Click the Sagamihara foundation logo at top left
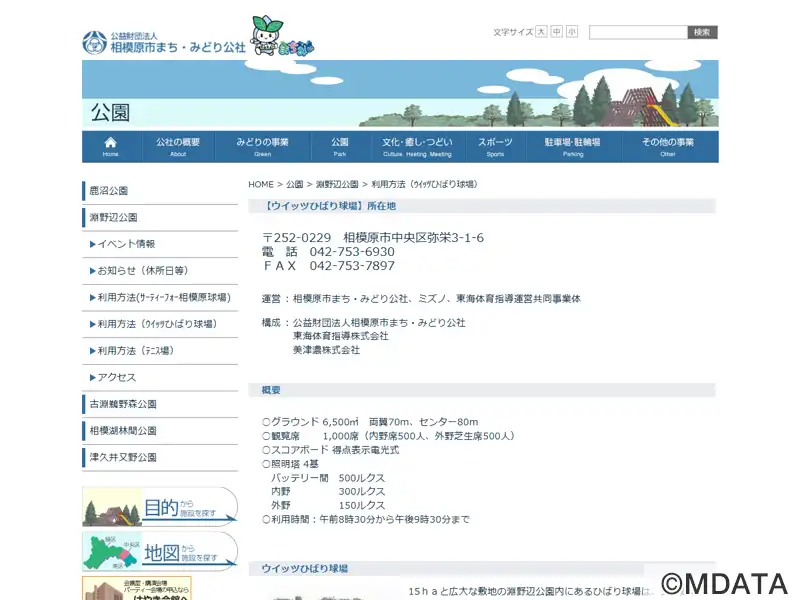The width and height of the screenshot is (800, 600). (x=164, y=42)
